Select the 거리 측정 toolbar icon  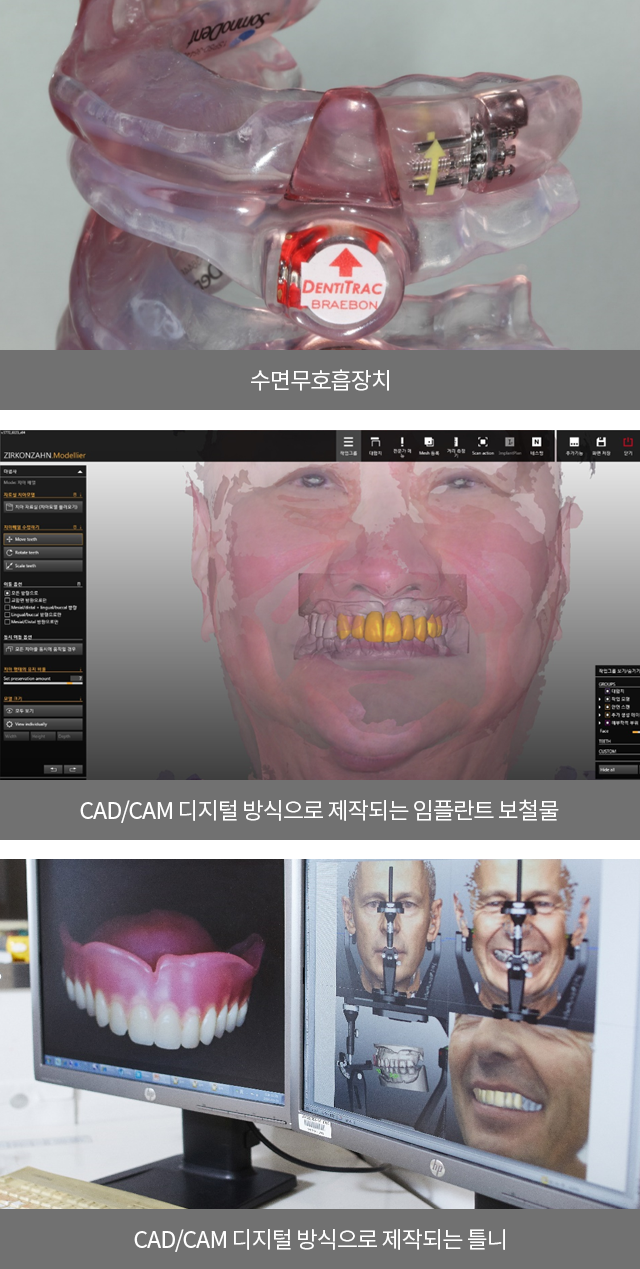[x=456, y=444]
